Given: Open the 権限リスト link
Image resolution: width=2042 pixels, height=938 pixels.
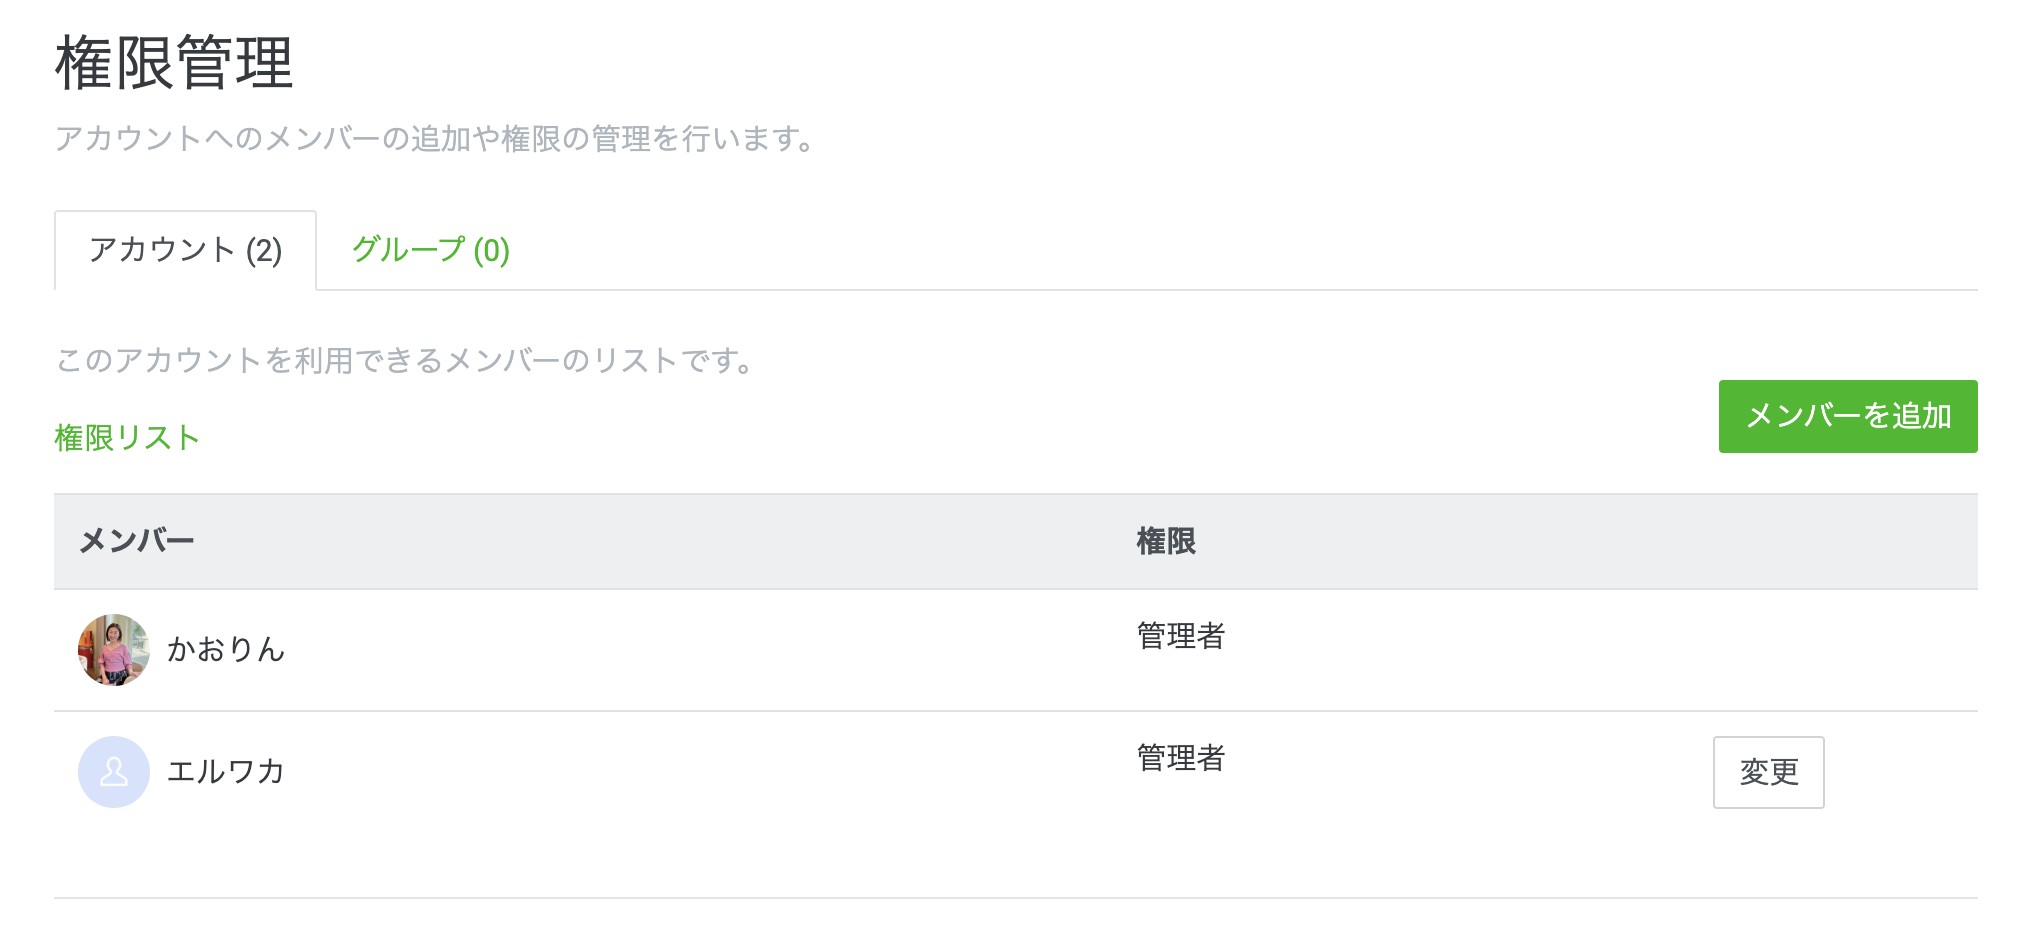Looking at the screenshot, I should 127,438.
